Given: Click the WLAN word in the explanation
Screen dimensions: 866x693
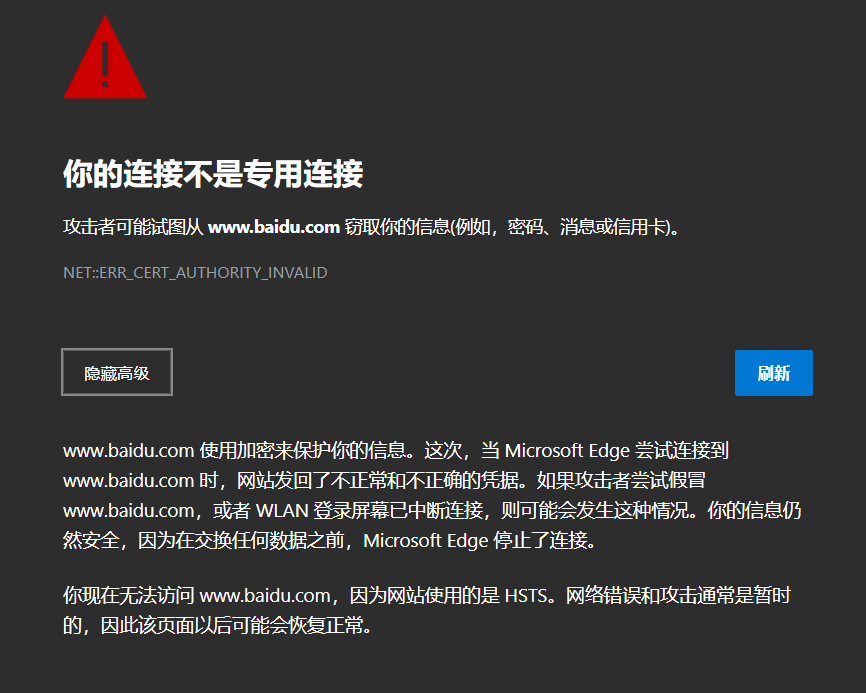Looking at the screenshot, I should 282,510.
